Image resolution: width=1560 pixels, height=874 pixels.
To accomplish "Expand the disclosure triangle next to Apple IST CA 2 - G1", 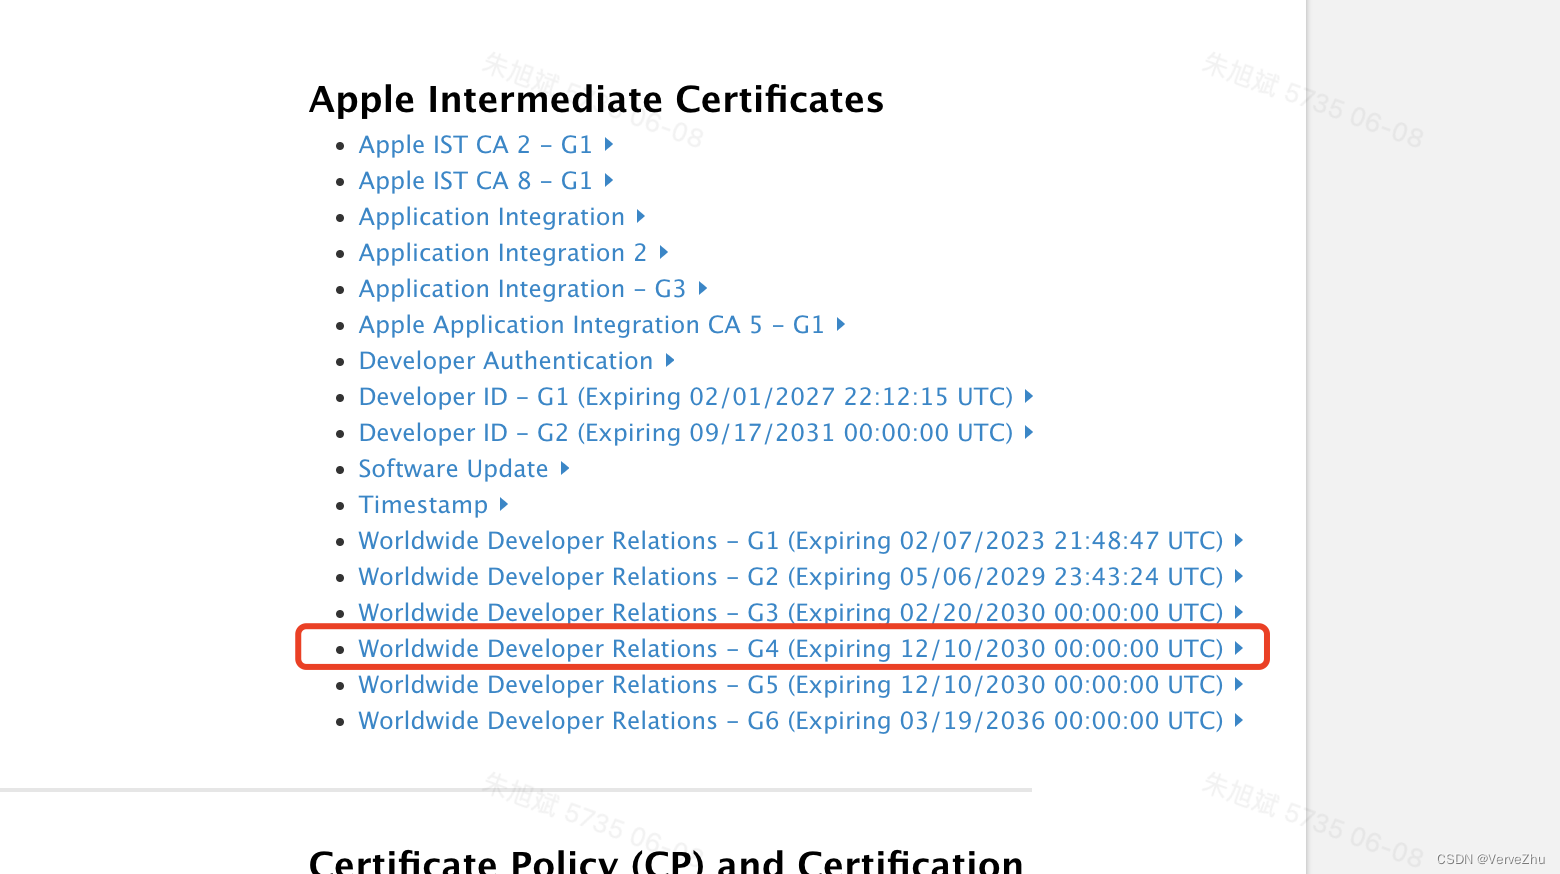I will point(610,144).
